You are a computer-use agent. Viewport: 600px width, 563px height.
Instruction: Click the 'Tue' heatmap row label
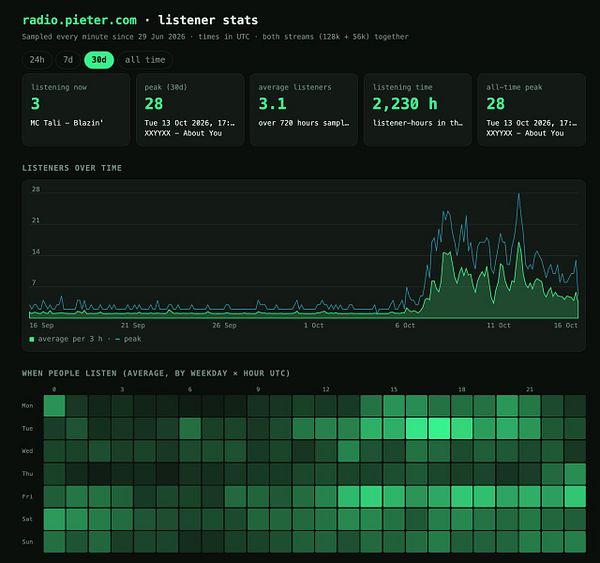click(27, 428)
